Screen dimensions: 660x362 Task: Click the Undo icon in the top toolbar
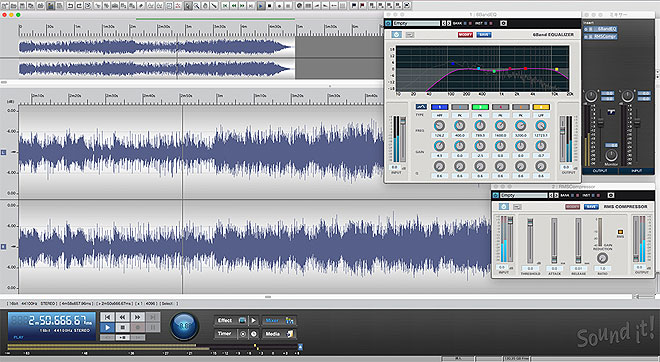click(70, 6)
